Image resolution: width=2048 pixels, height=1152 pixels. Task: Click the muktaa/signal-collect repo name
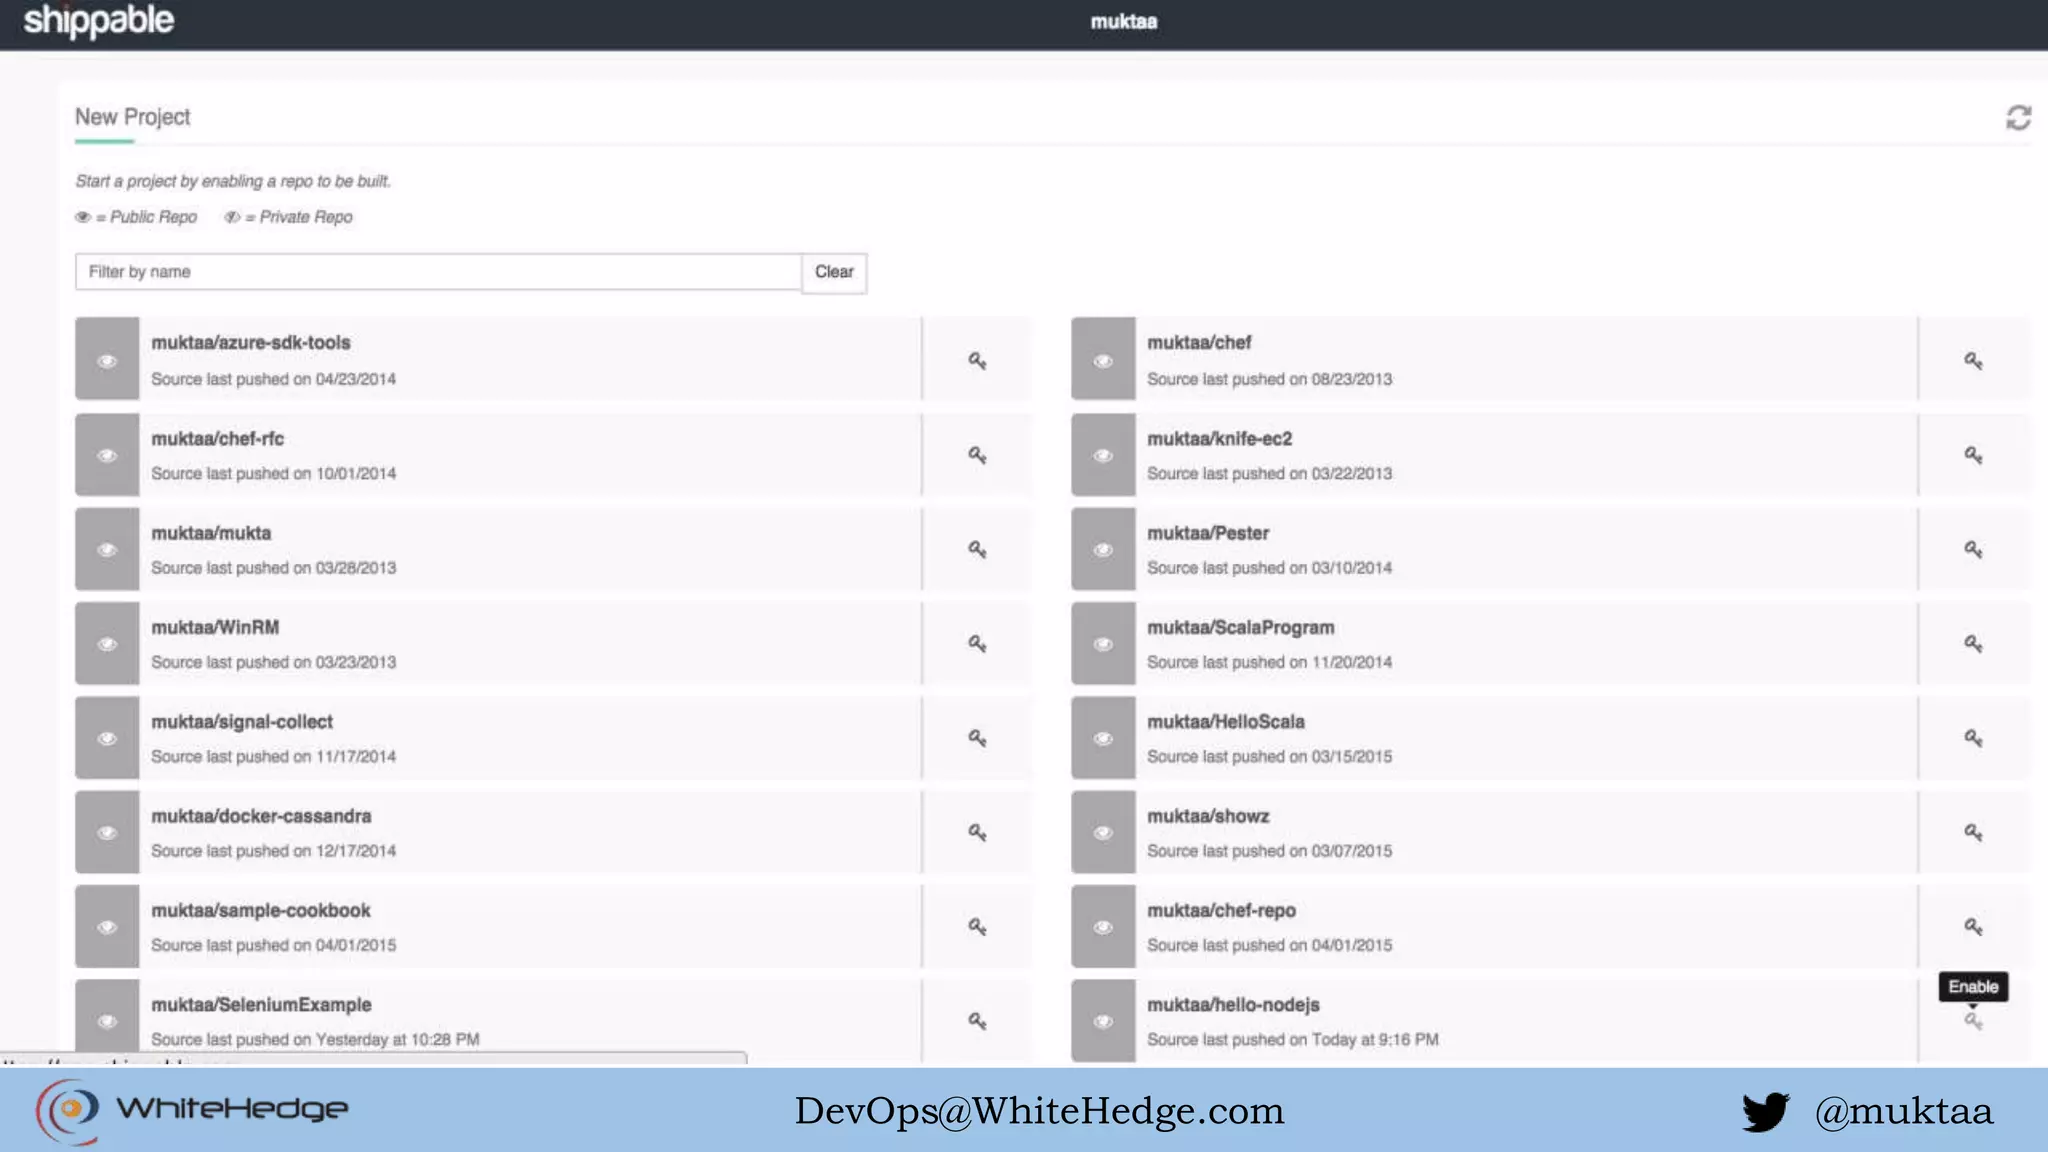[242, 722]
